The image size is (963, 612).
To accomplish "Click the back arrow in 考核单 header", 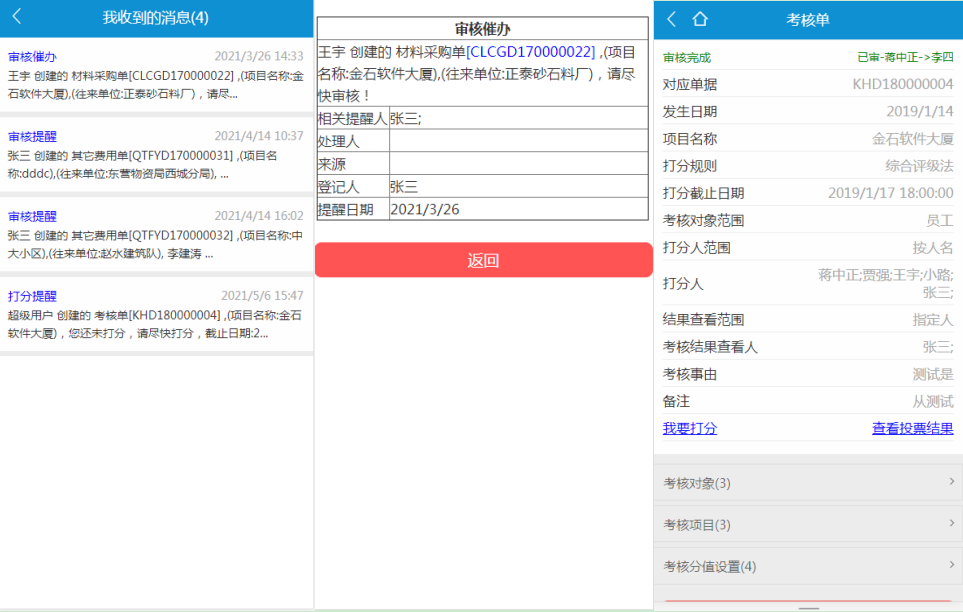I will (672, 18).
